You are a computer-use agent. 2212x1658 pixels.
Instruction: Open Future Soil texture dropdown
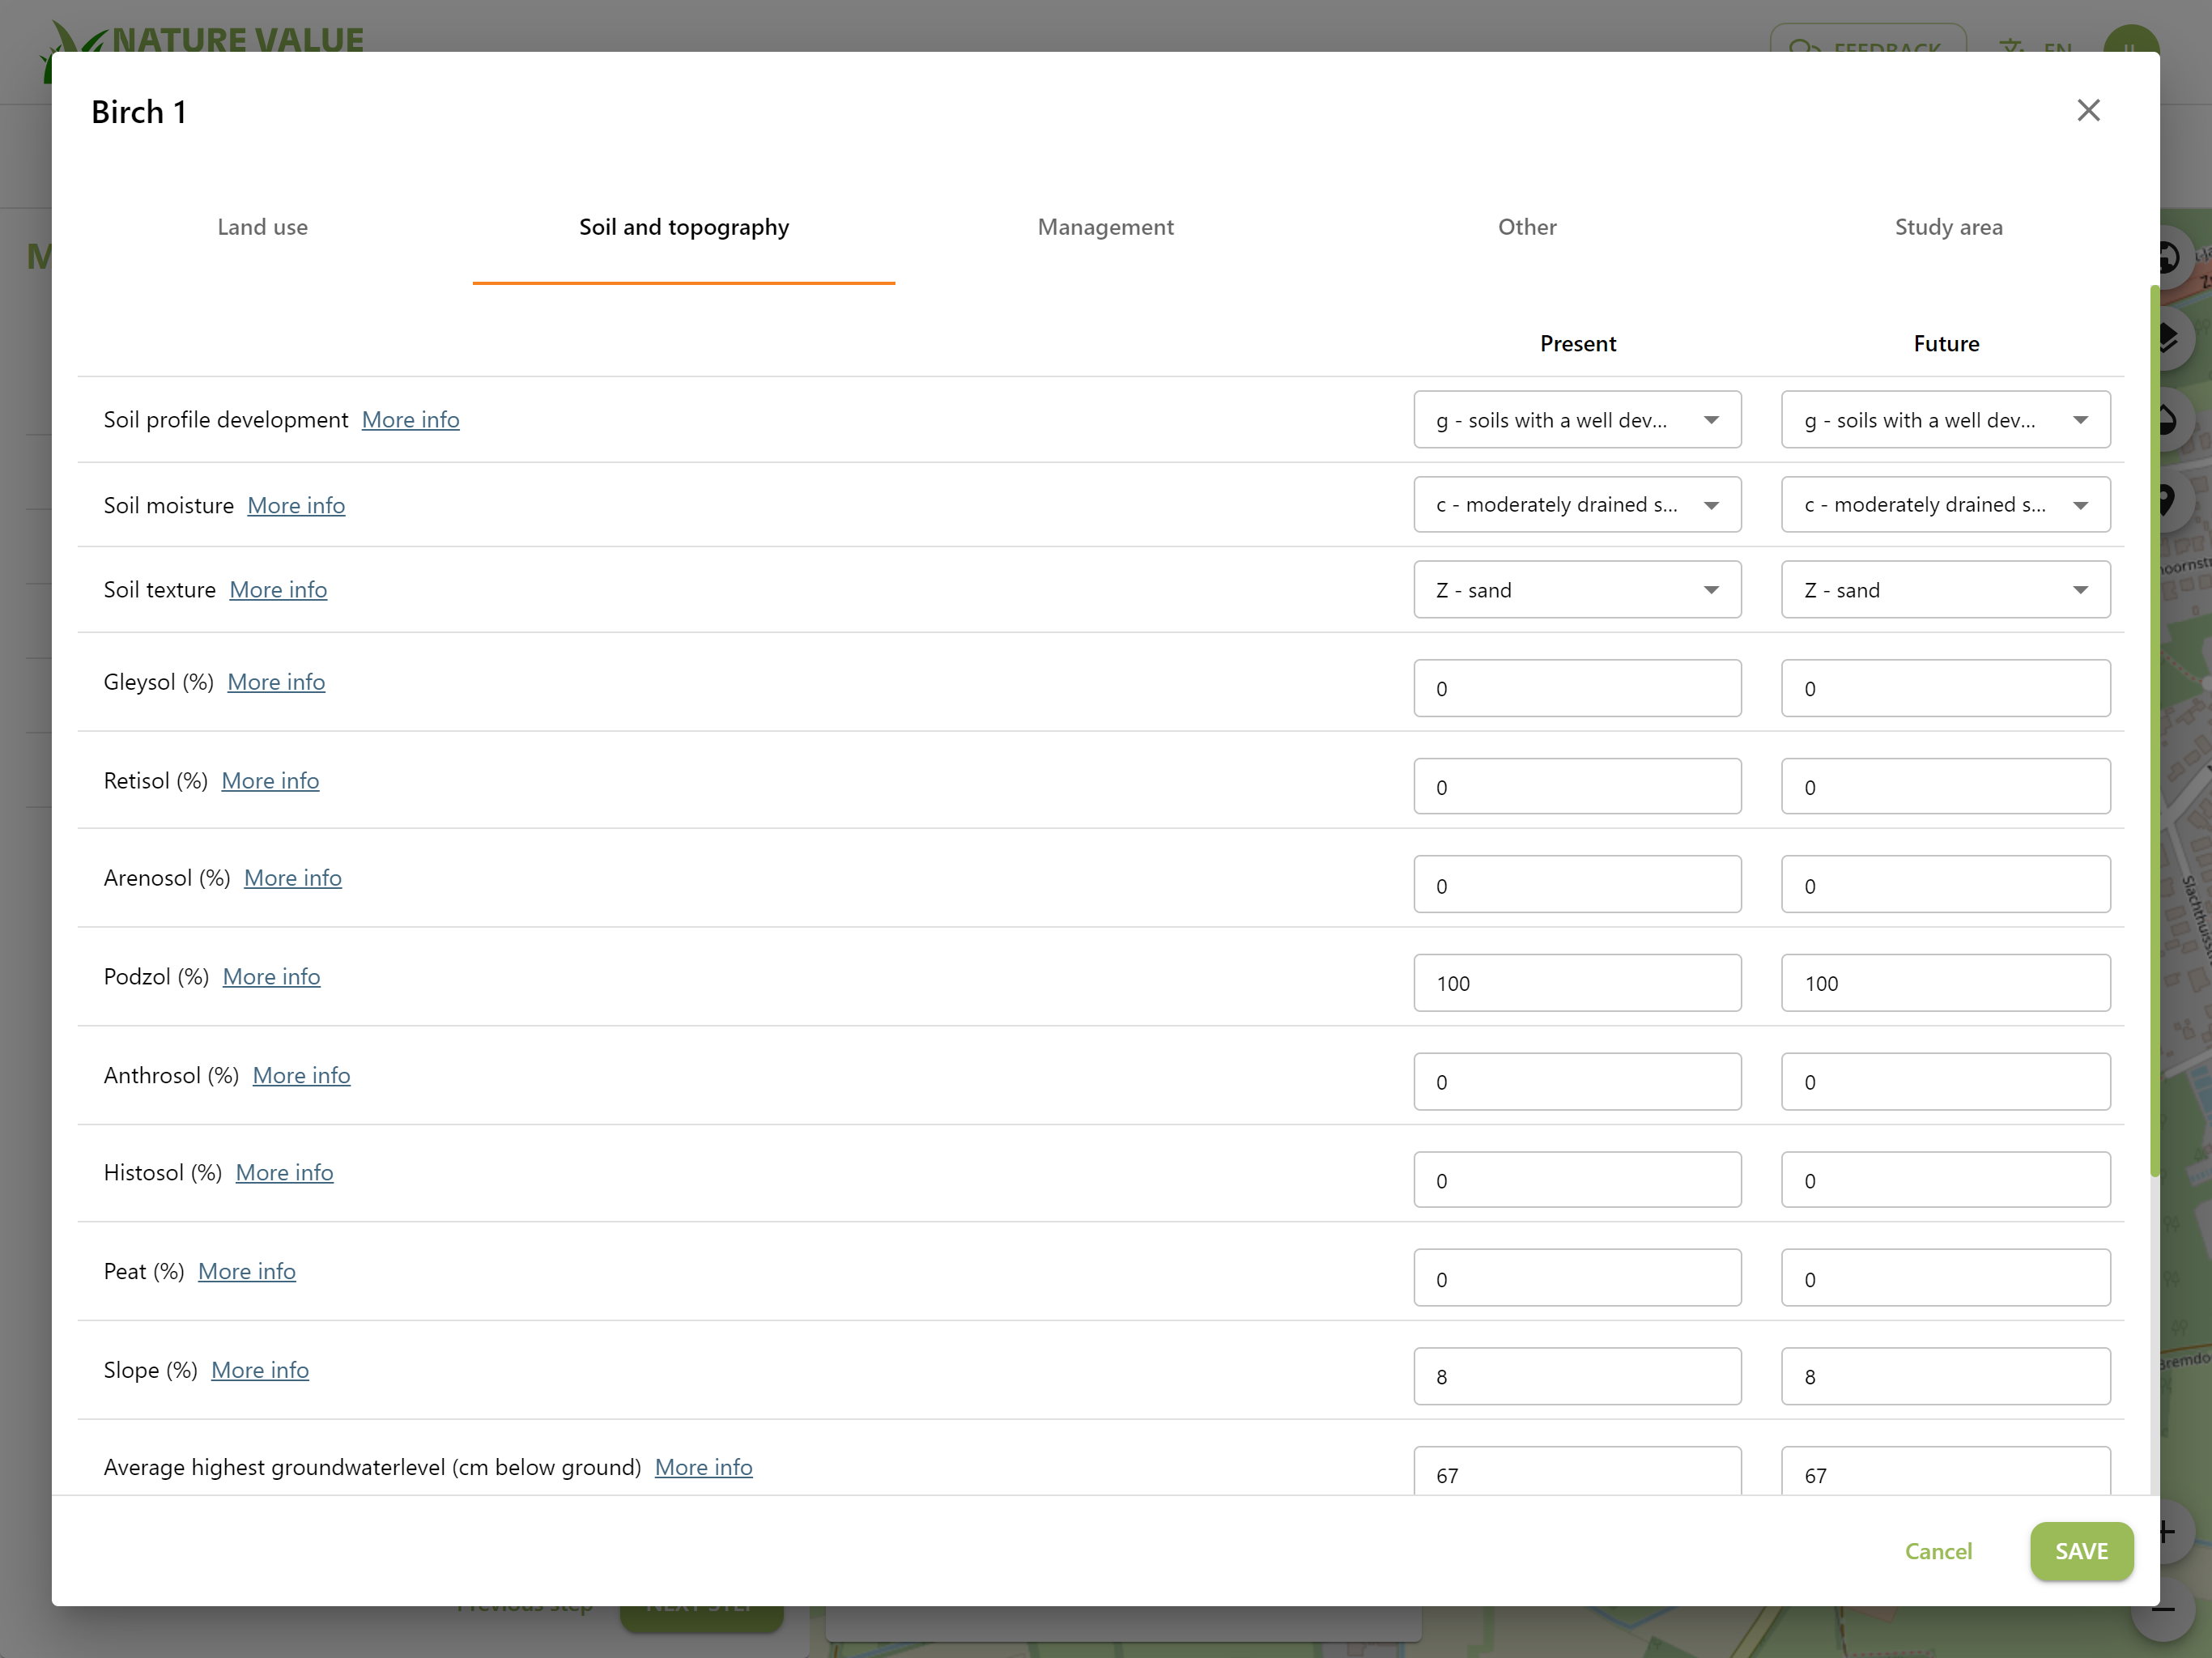click(x=1945, y=590)
